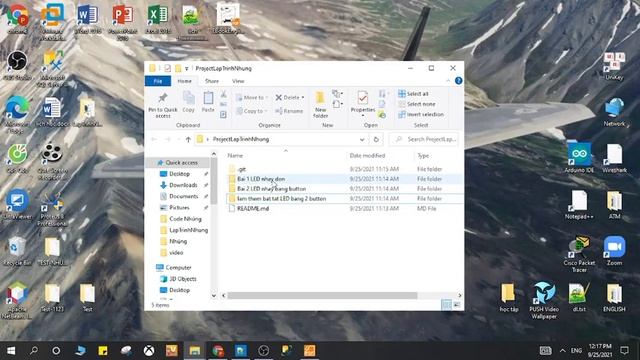Open the Easy access dropdown

coord(337,104)
